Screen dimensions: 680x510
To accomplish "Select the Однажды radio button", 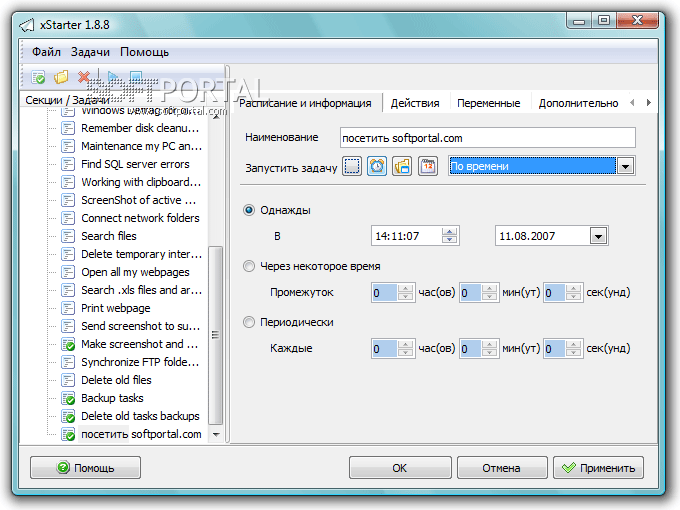I will point(250,210).
